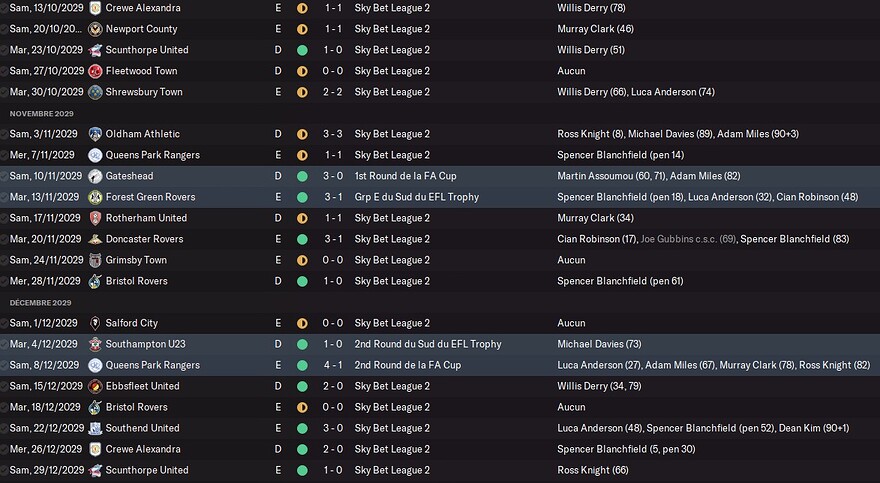880x483 pixels.
Task: Click the Forest Green Rovers crest
Action: (x=95, y=197)
